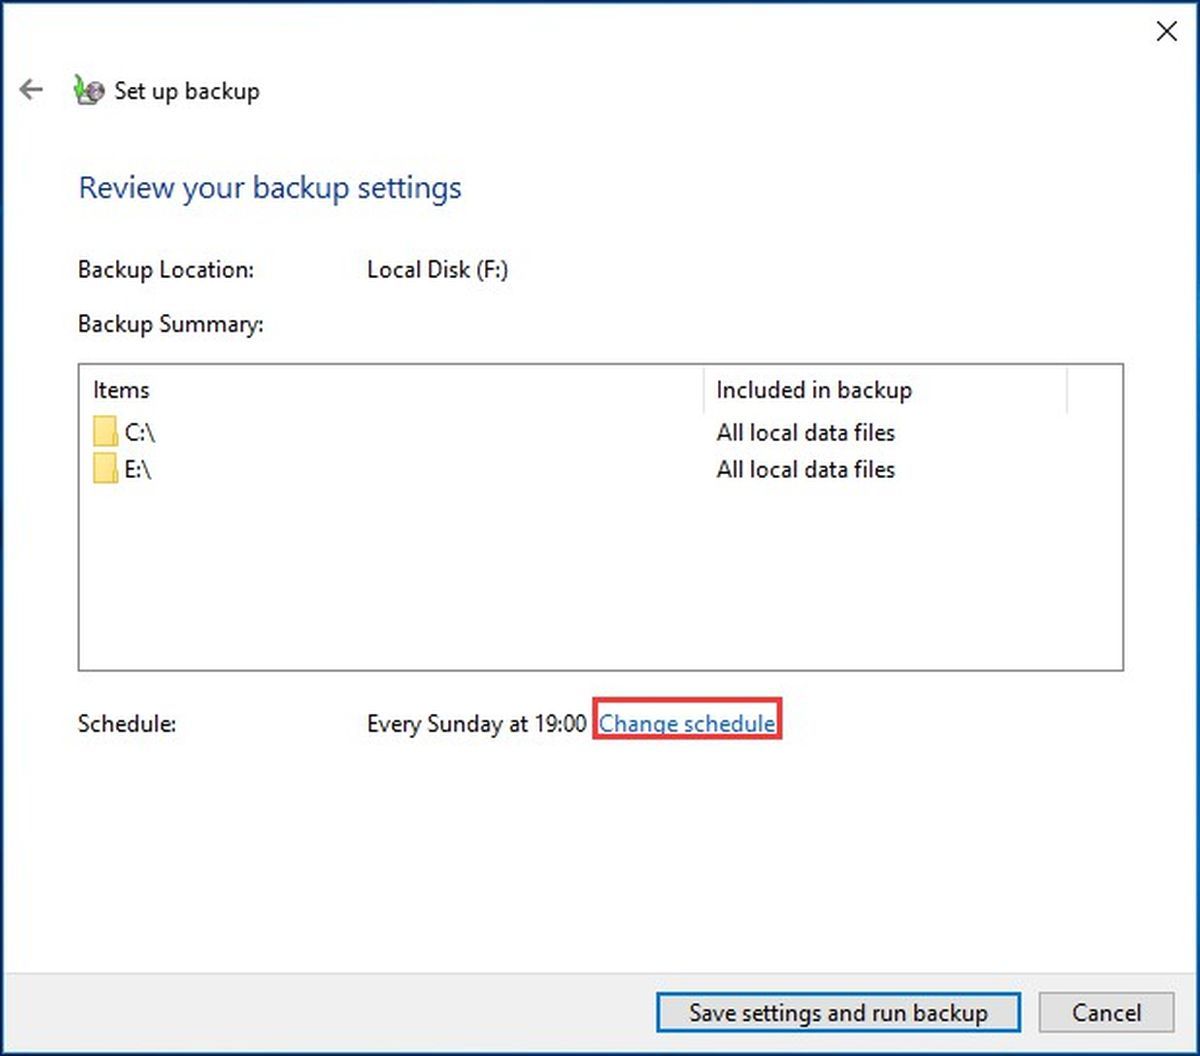1200x1056 pixels.
Task: Select the E:\ folder icon
Action: pos(105,469)
